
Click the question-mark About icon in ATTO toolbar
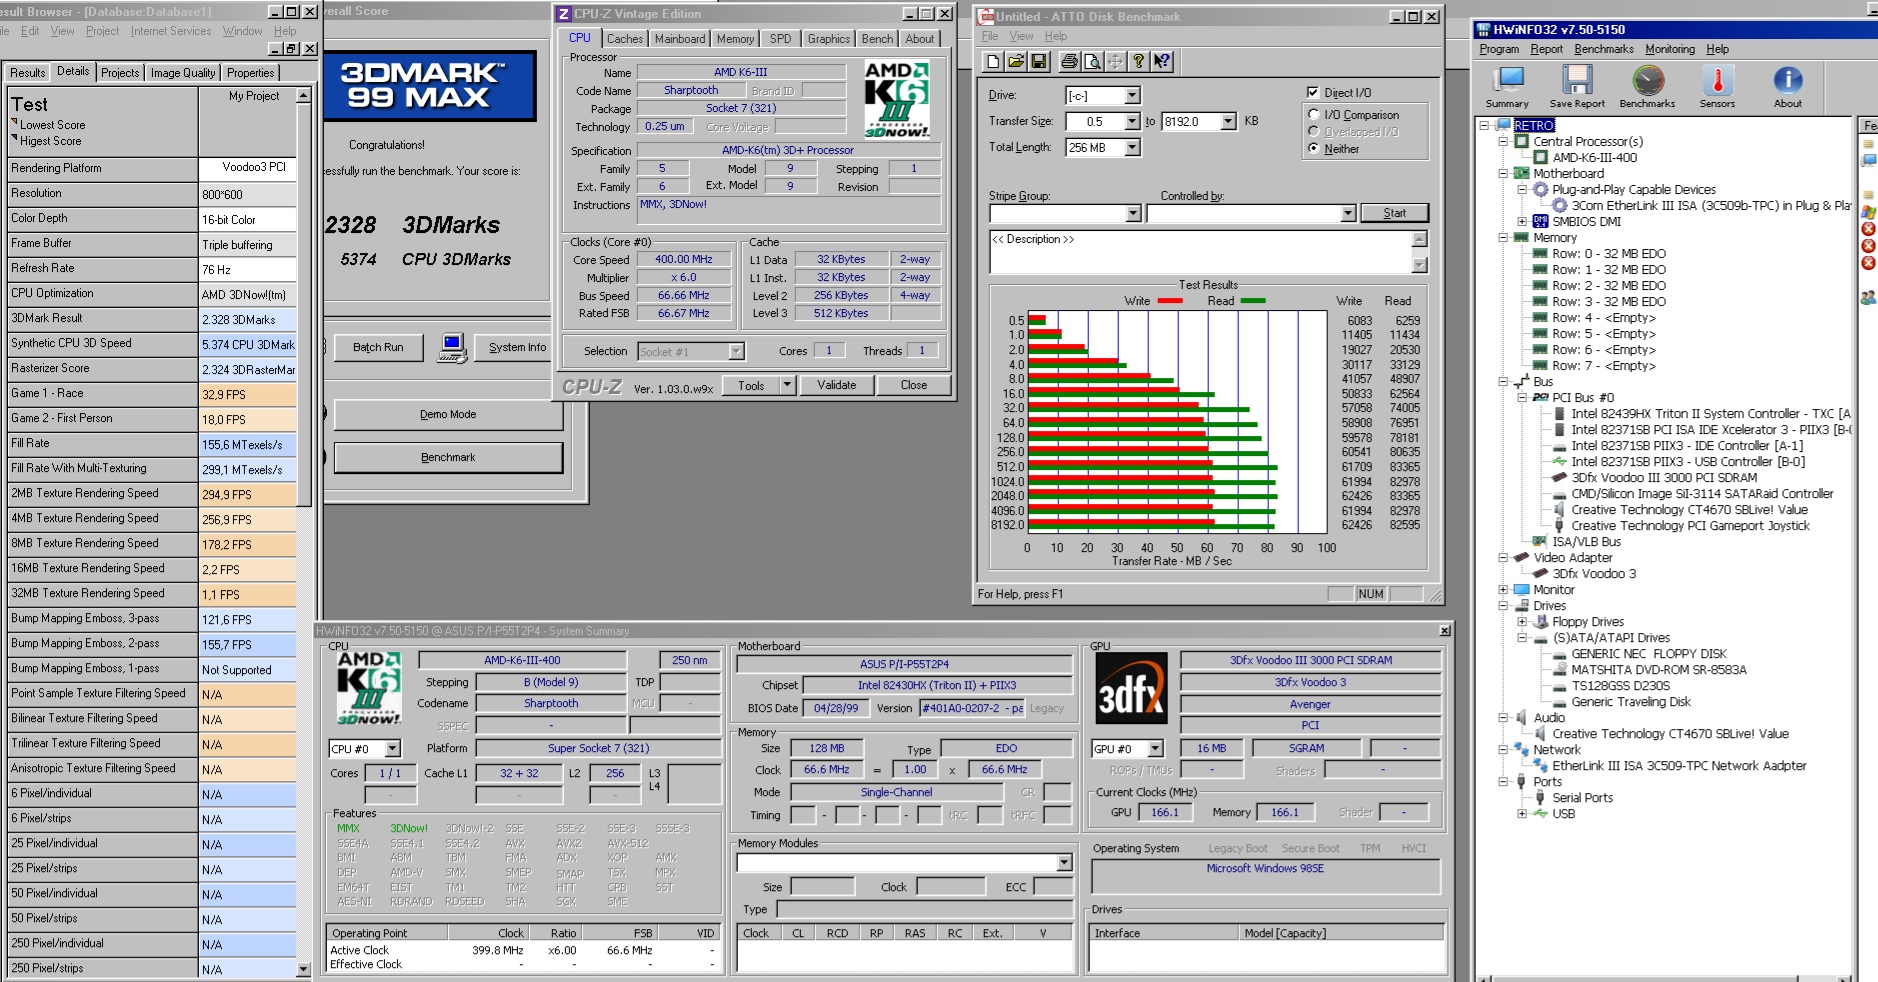[1138, 62]
